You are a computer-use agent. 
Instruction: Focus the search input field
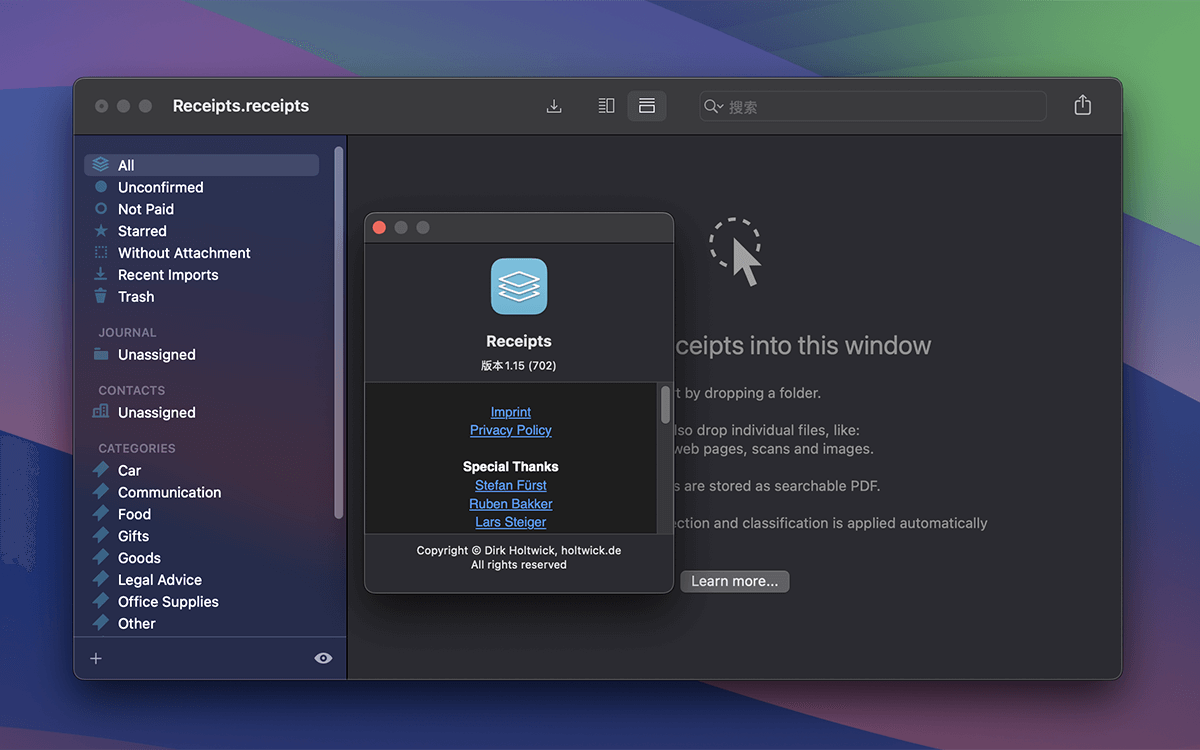[x=873, y=107]
